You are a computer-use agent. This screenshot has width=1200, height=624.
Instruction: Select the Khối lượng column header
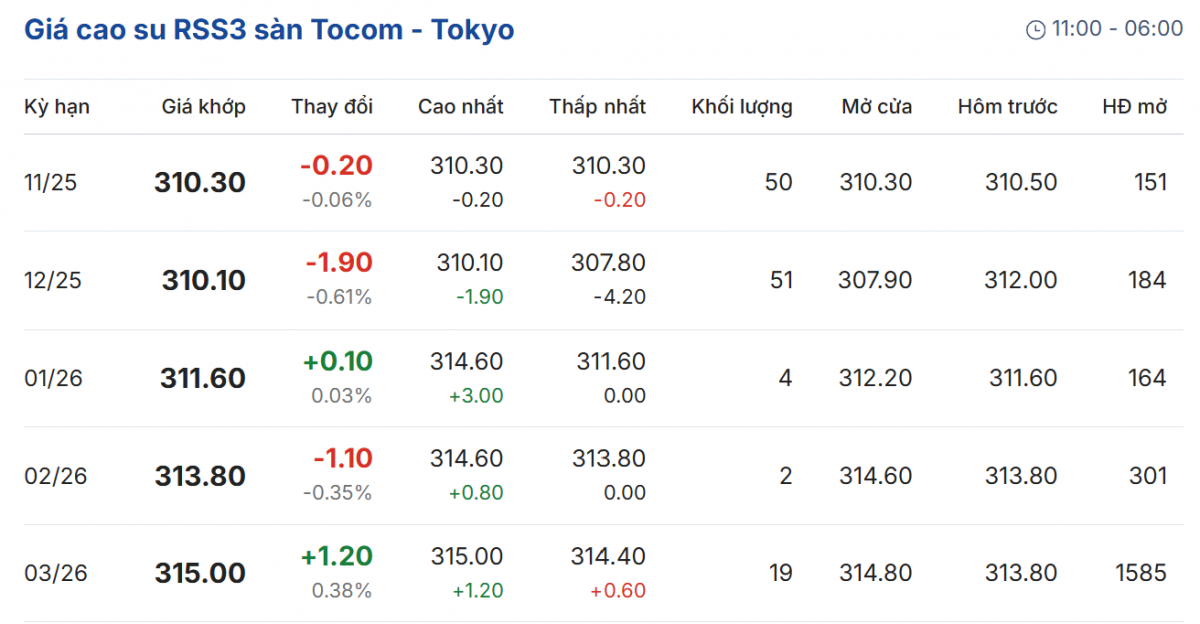(x=741, y=107)
